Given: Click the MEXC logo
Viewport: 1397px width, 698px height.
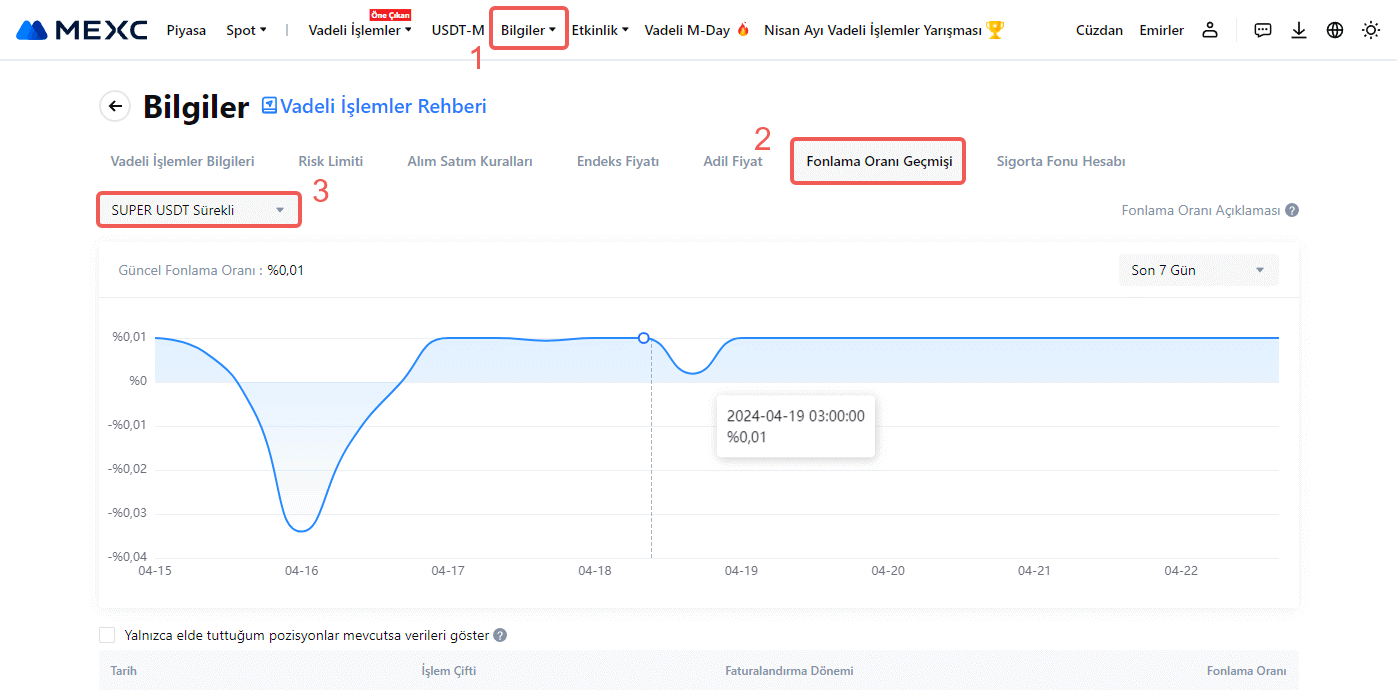Looking at the screenshot, I should [82, 30].
